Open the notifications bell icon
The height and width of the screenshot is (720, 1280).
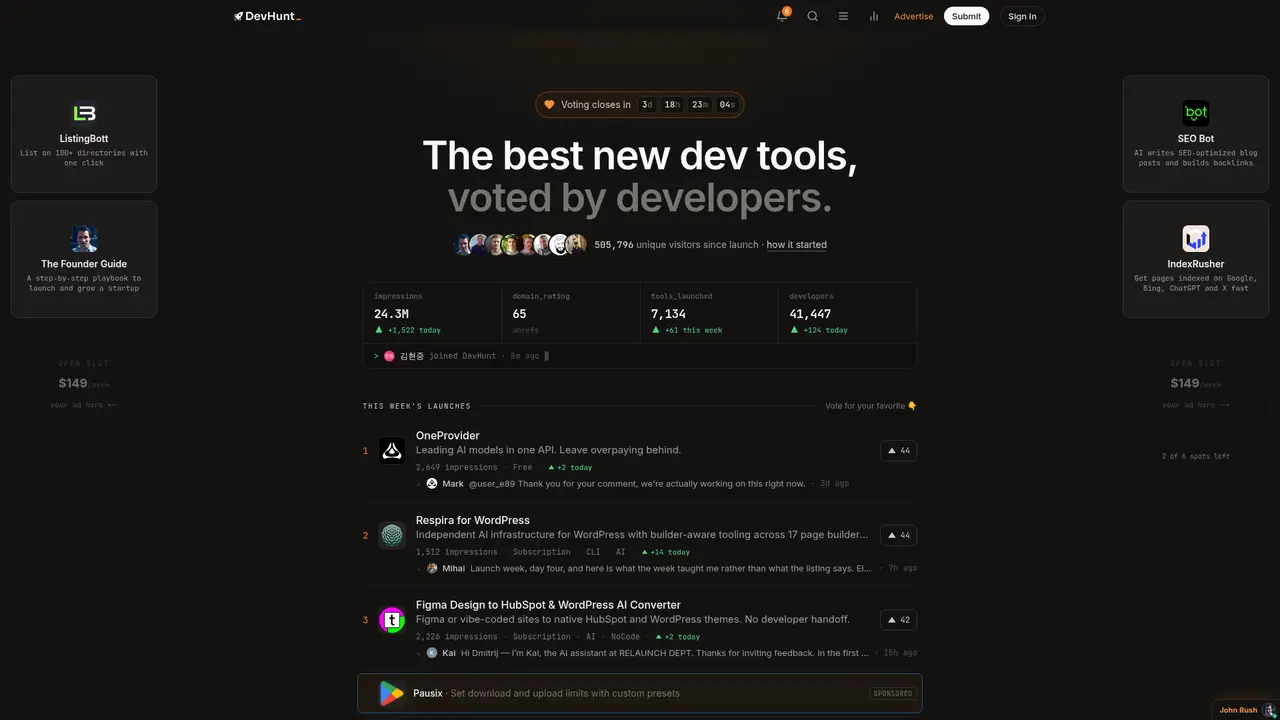[782, 16]
